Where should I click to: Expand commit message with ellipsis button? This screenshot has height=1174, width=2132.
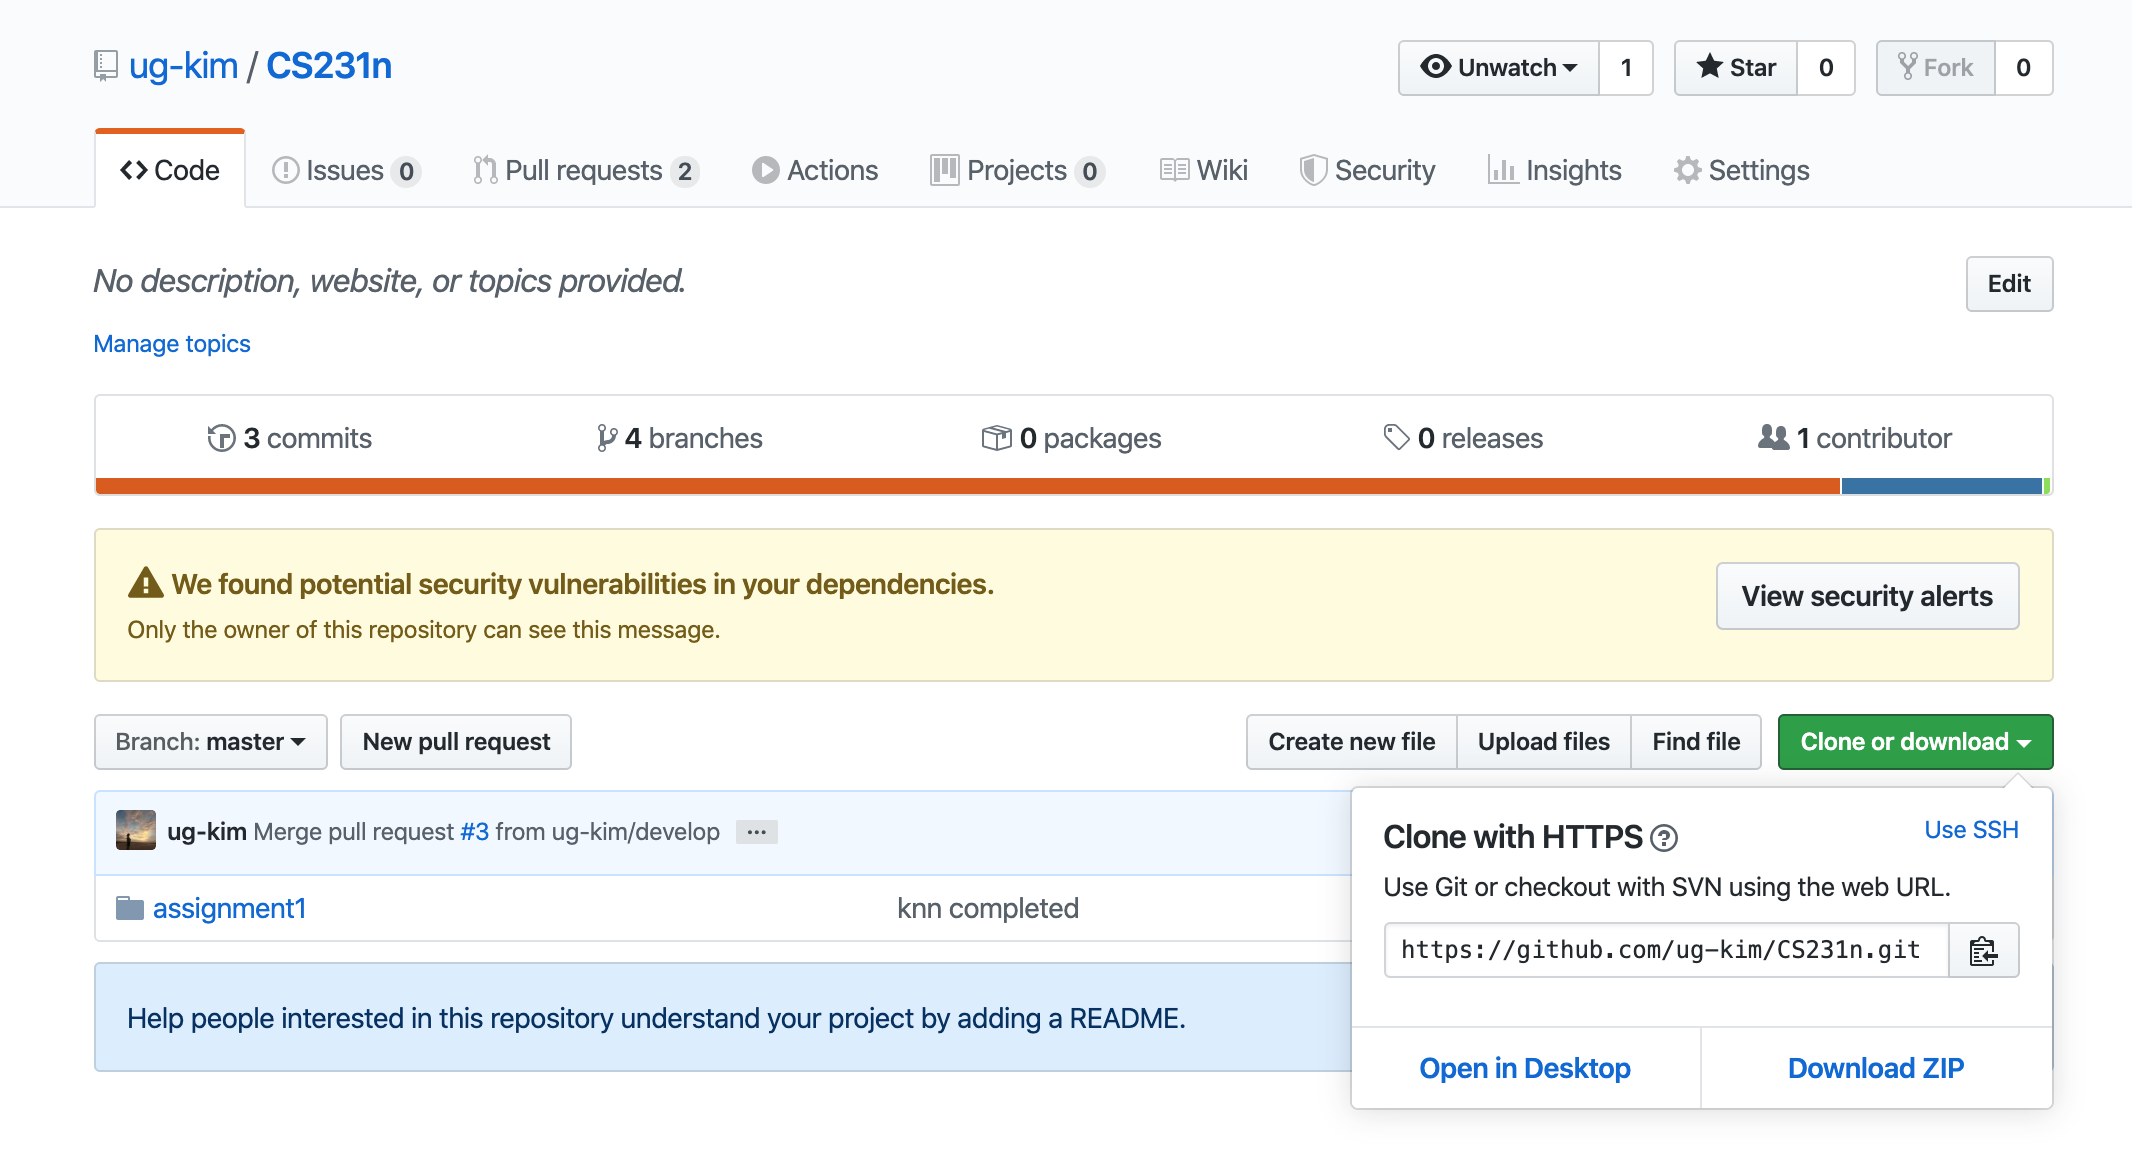tap(757, 832)
